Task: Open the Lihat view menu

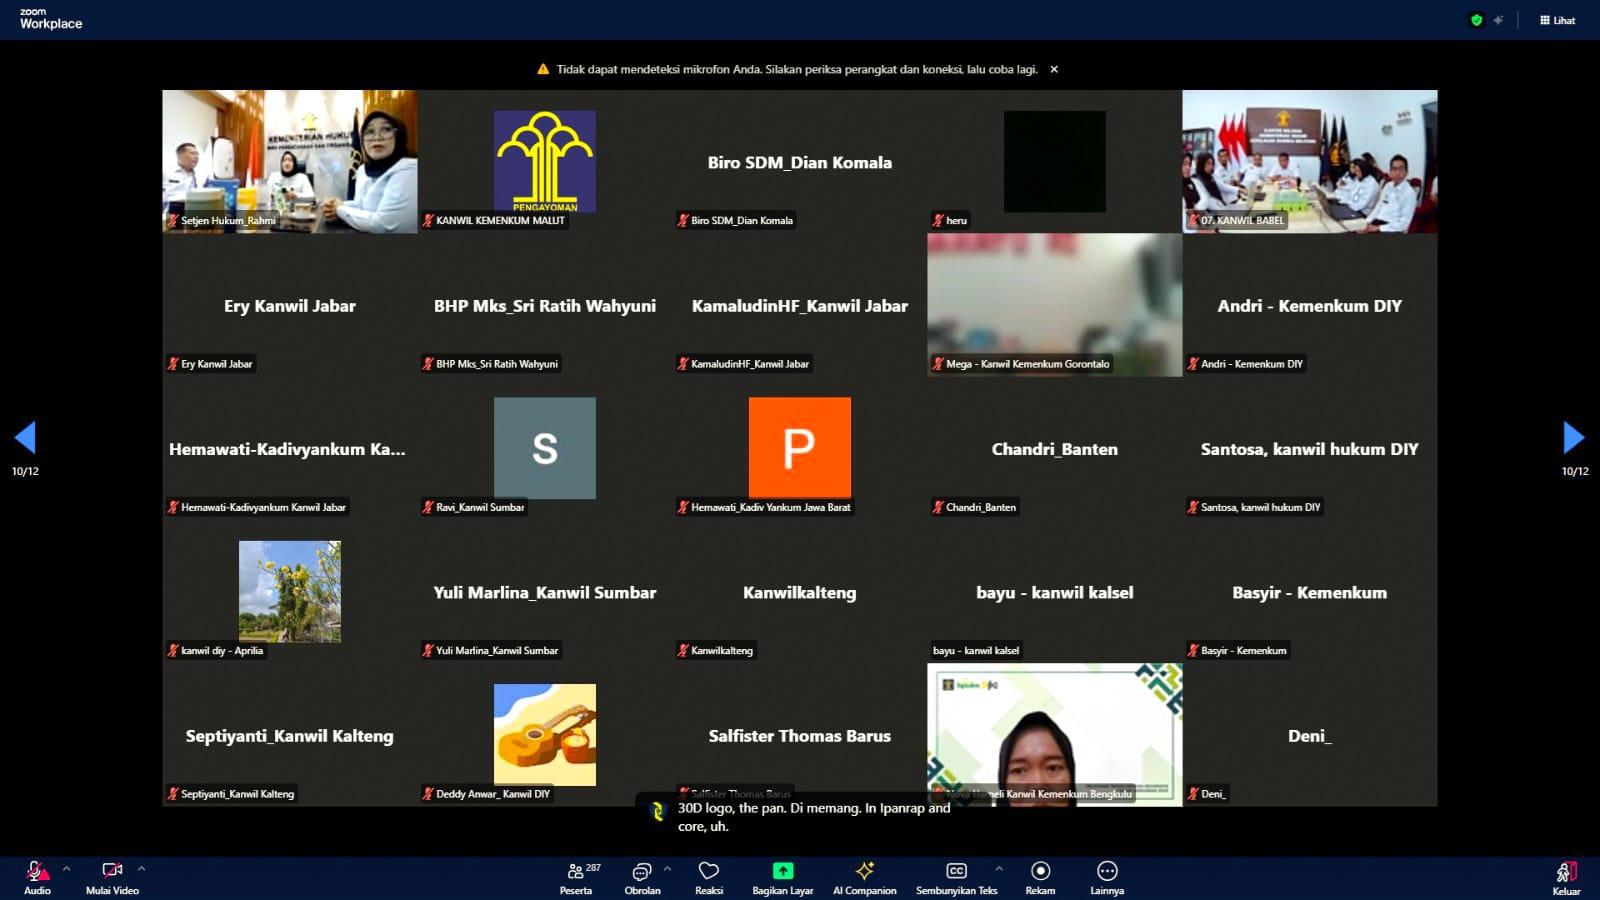Action: [1557, 20]
